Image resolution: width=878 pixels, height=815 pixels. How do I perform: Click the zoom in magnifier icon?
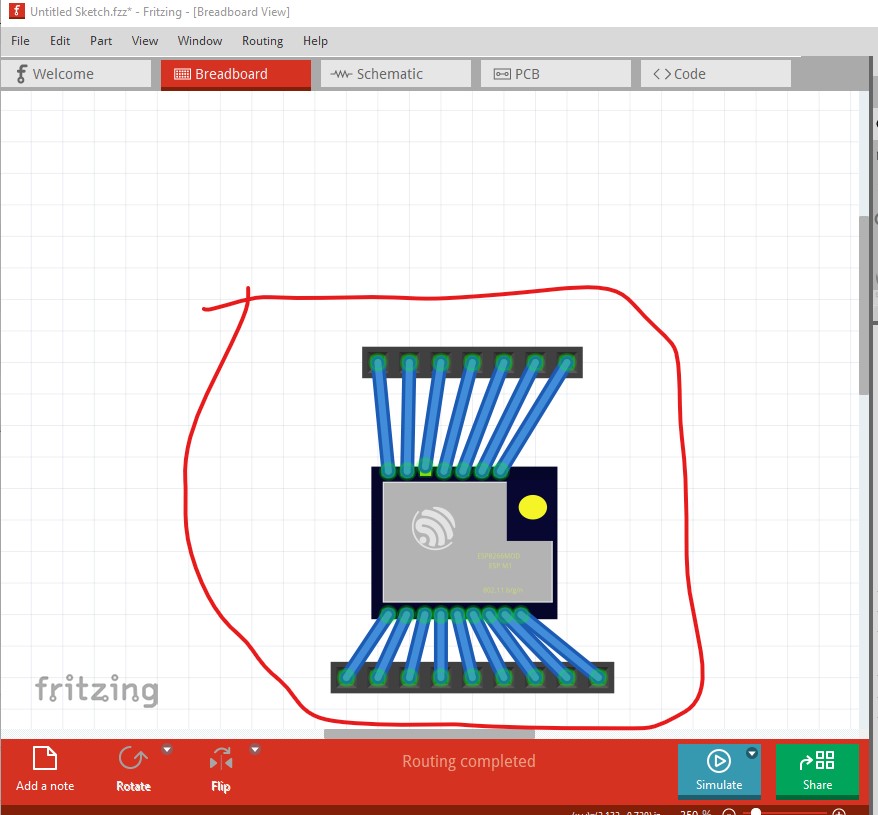[839, 813]
